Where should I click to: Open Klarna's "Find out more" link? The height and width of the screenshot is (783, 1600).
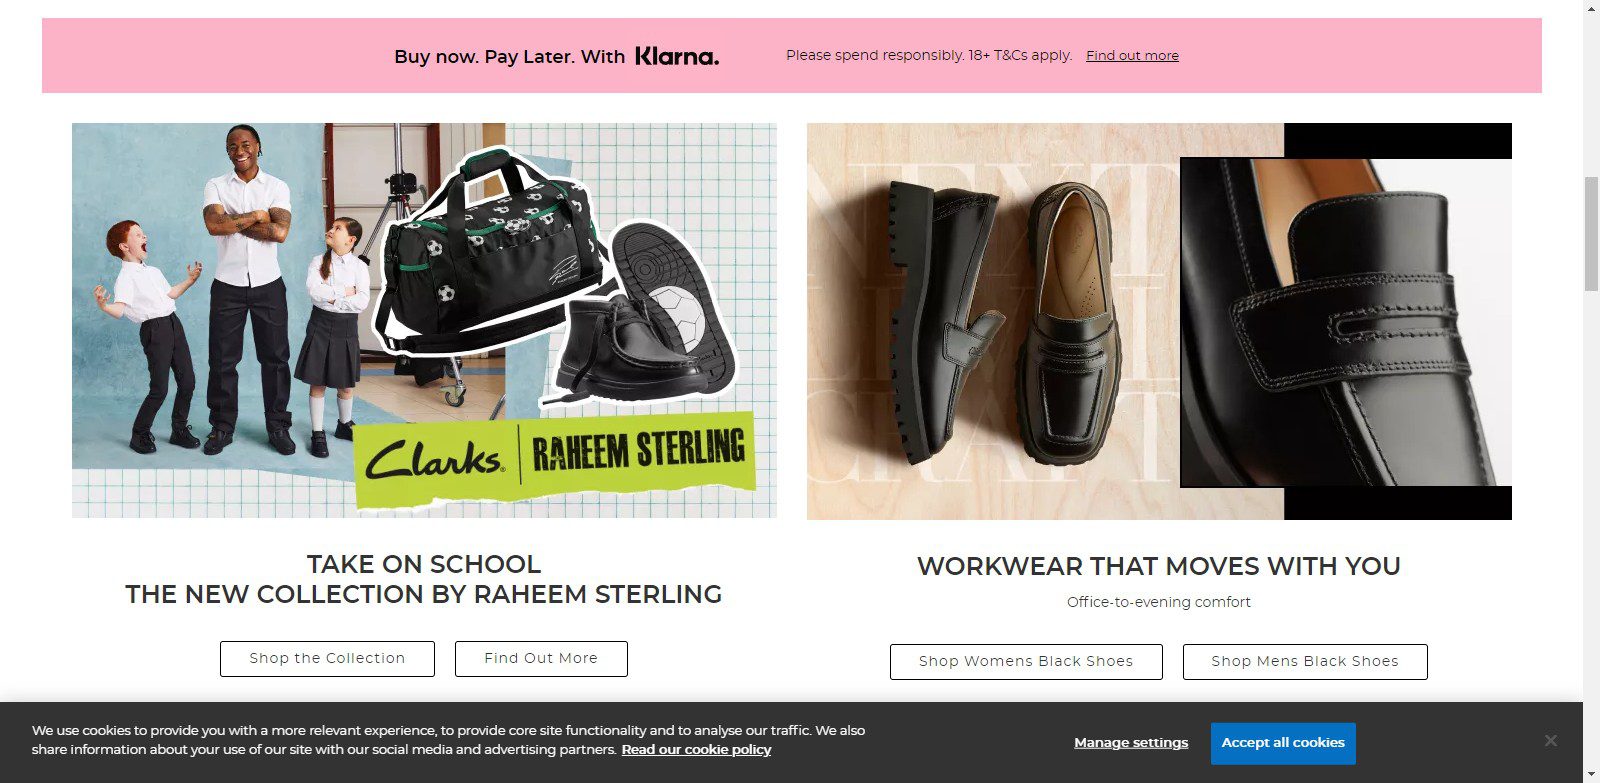click(1132, 56)
